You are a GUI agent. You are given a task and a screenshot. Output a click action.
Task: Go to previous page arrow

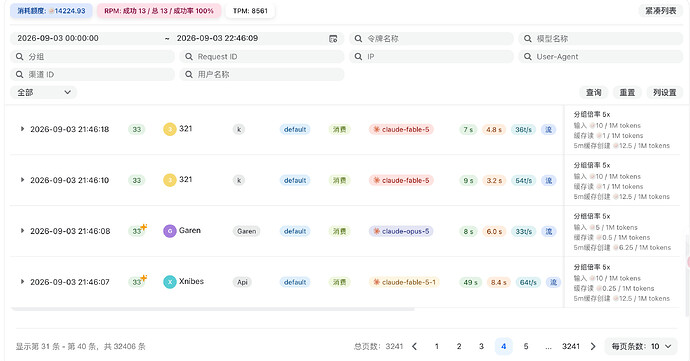click(414, 346)
